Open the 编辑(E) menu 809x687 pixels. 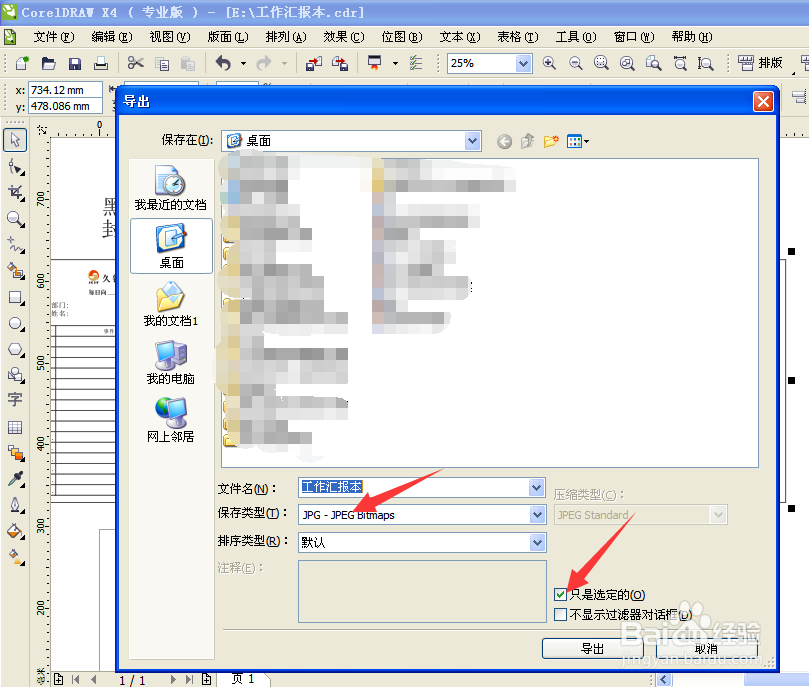pyautogui.click(x=112, y=37)
